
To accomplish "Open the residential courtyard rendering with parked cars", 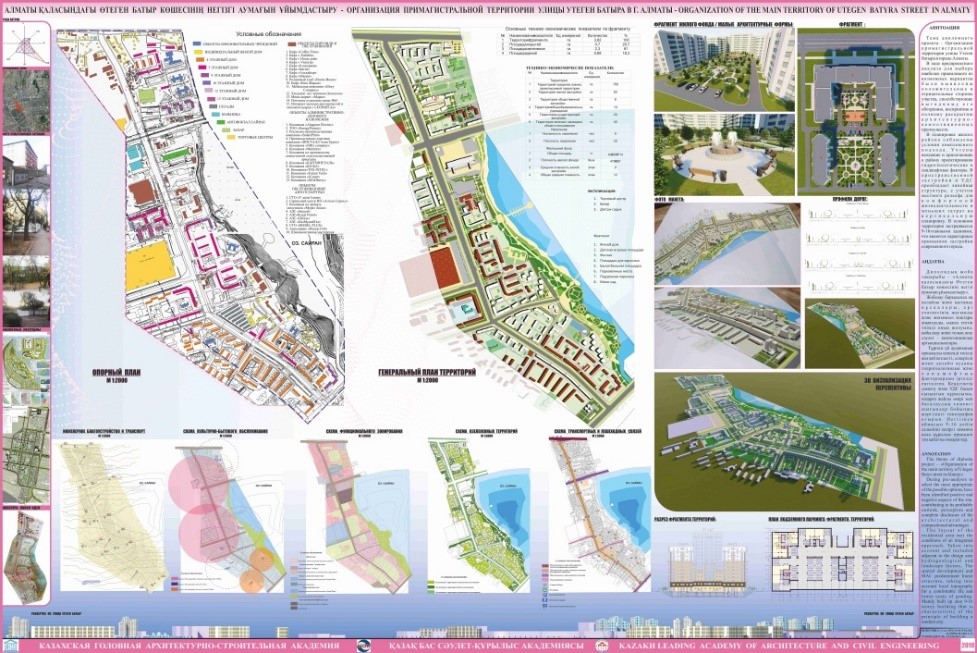I will (x=723, y=69).
